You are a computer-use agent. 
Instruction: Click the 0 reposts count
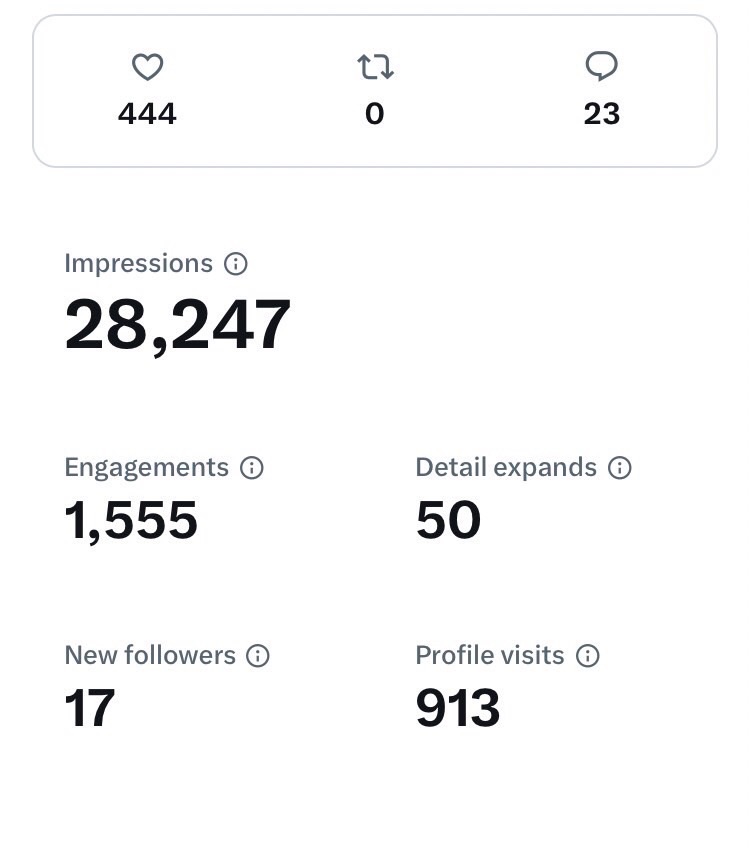tap(375, 114)
